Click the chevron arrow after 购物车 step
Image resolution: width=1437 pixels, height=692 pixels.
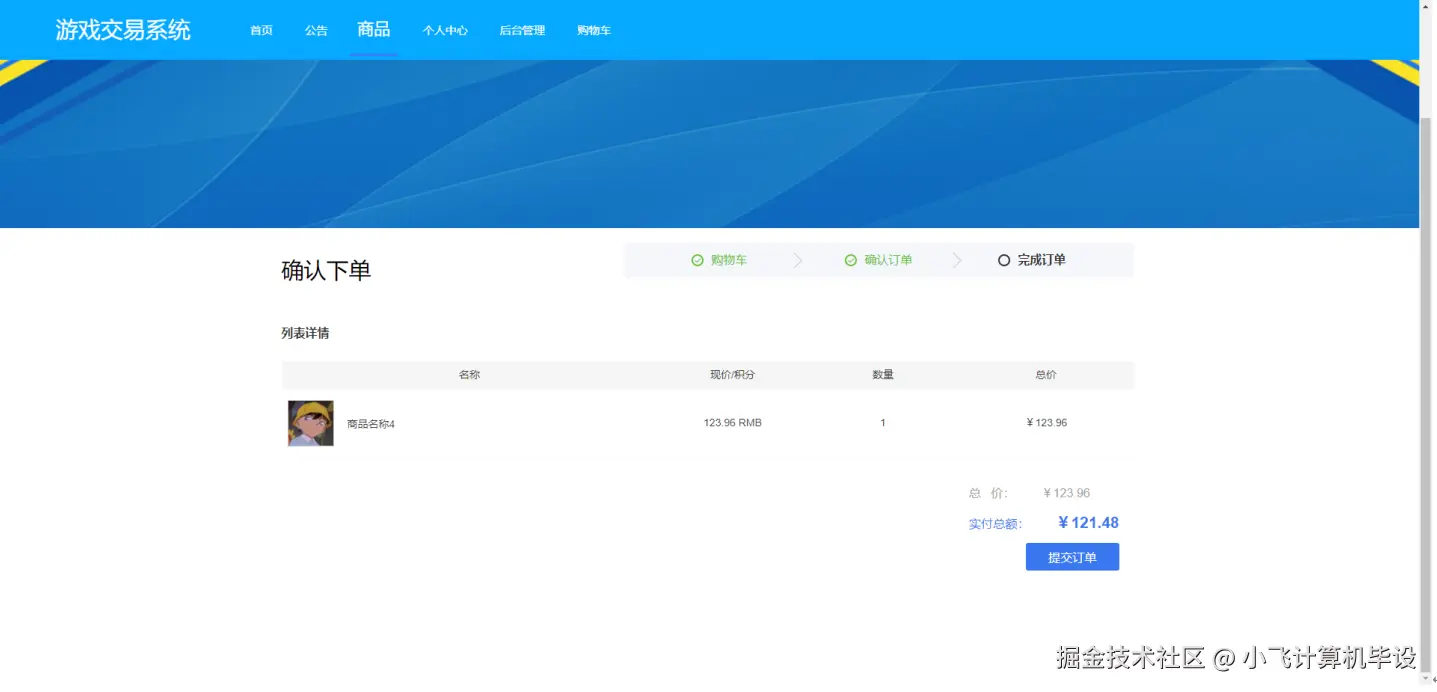point(798,260)
